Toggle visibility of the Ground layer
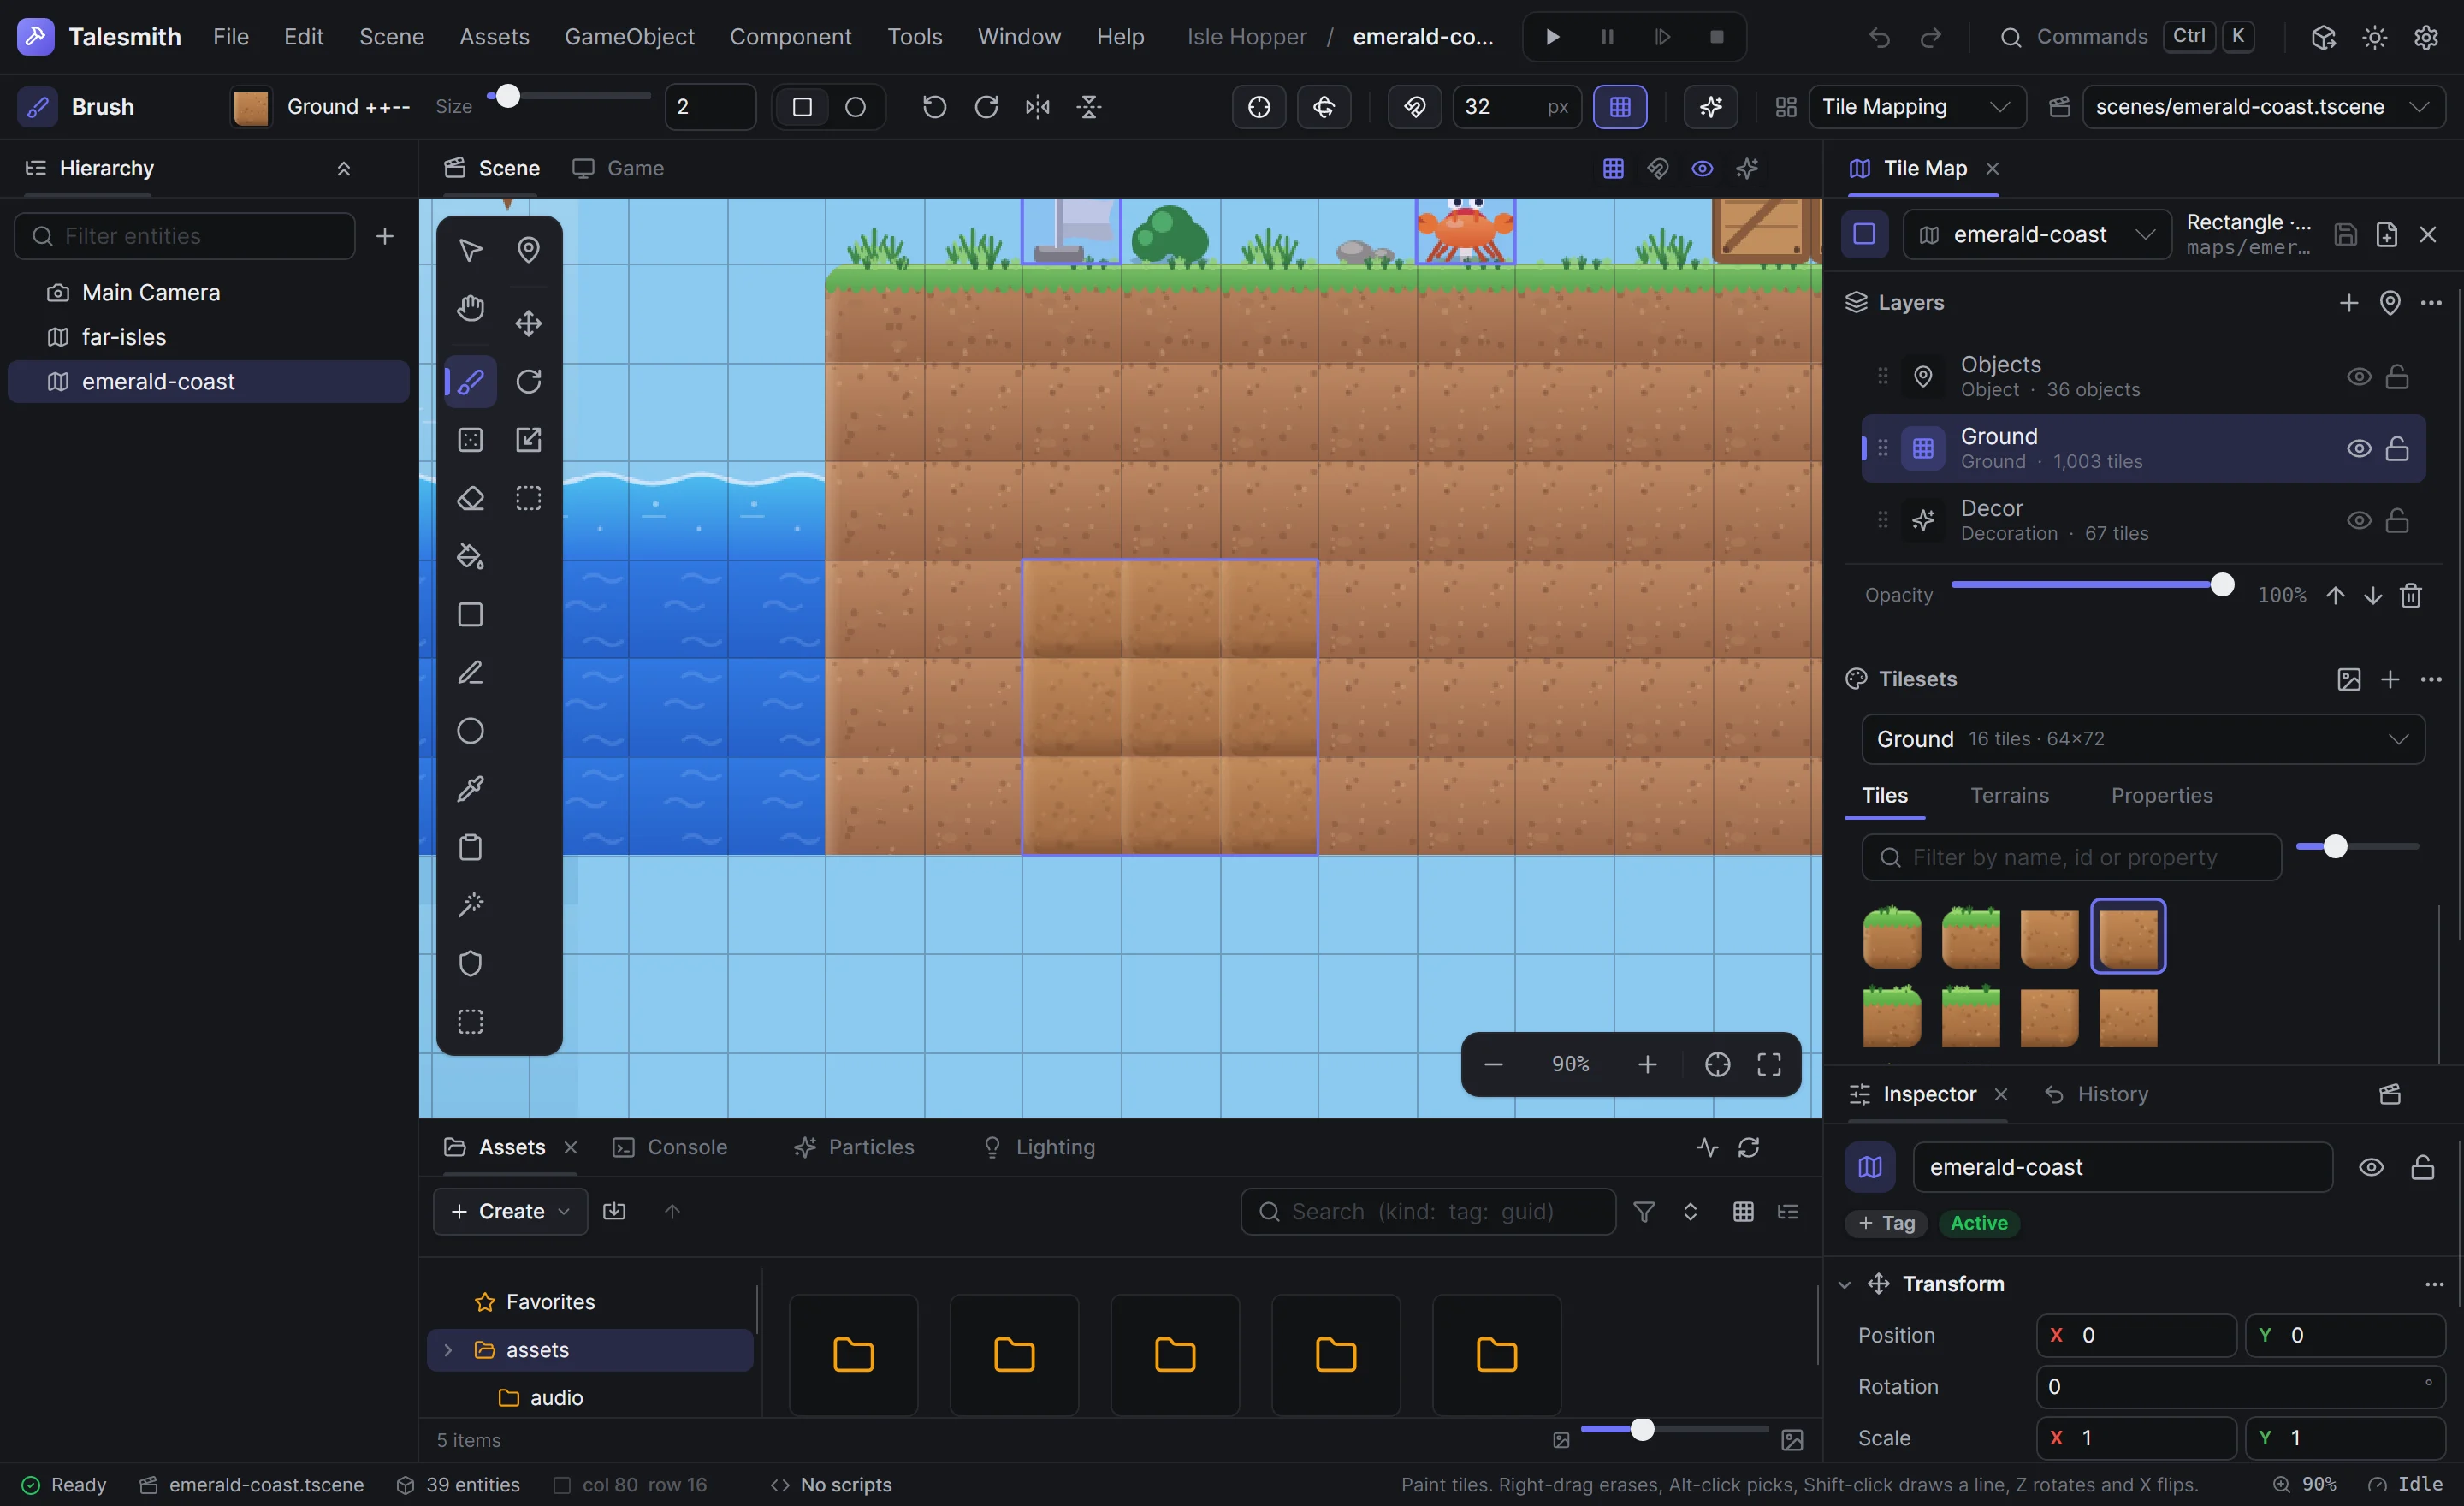 [x=2358, y=449]
